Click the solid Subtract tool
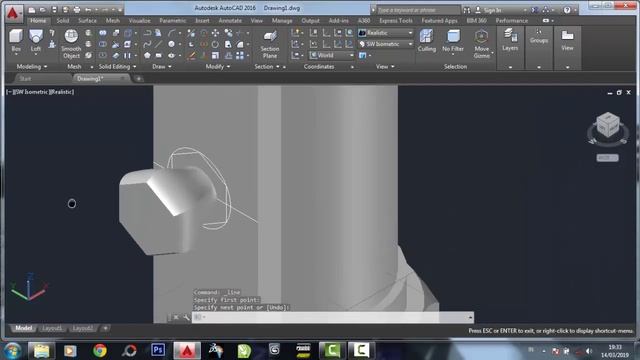 coord(103,44)
